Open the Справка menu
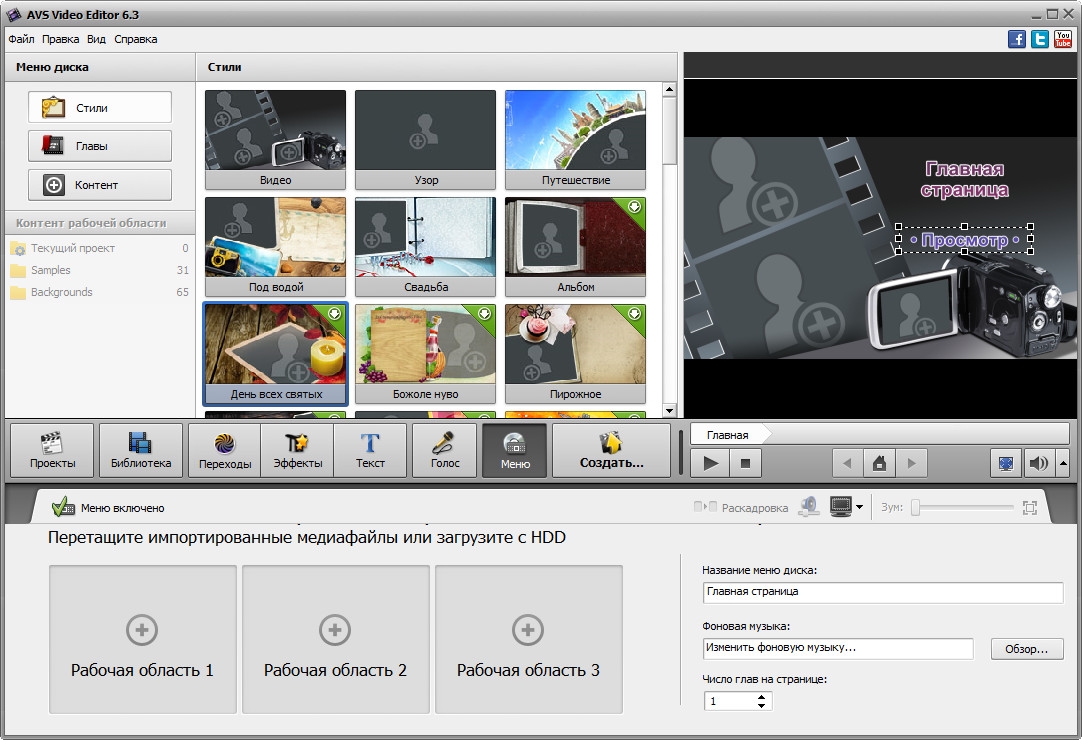The height and width of the screenshot is (740, 1082). pyautogui.click(x=135, y=39)
